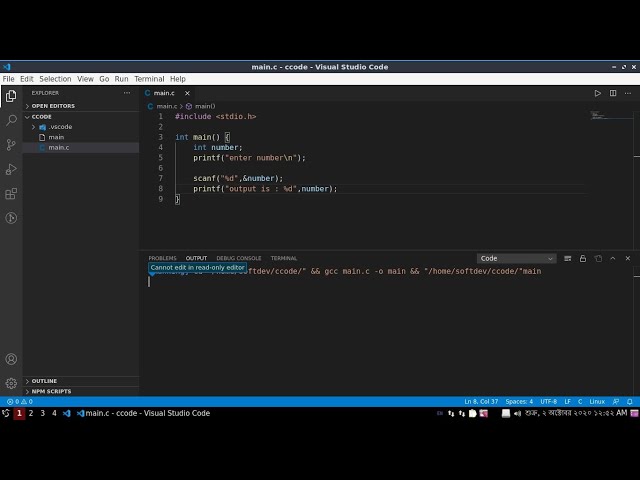The height and width of the screenshot is (480, 640).
Task: Open editor More Actions ellipsis
Action: pos(628,93)
